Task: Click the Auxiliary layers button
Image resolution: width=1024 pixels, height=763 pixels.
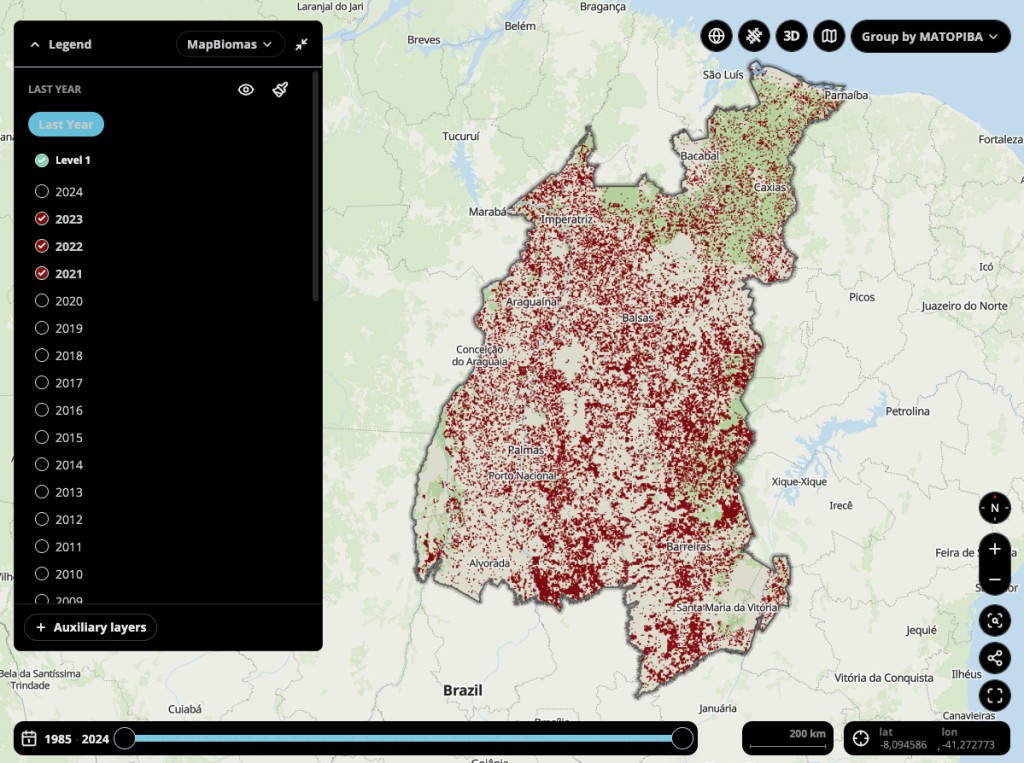Action: pos(91,627)
